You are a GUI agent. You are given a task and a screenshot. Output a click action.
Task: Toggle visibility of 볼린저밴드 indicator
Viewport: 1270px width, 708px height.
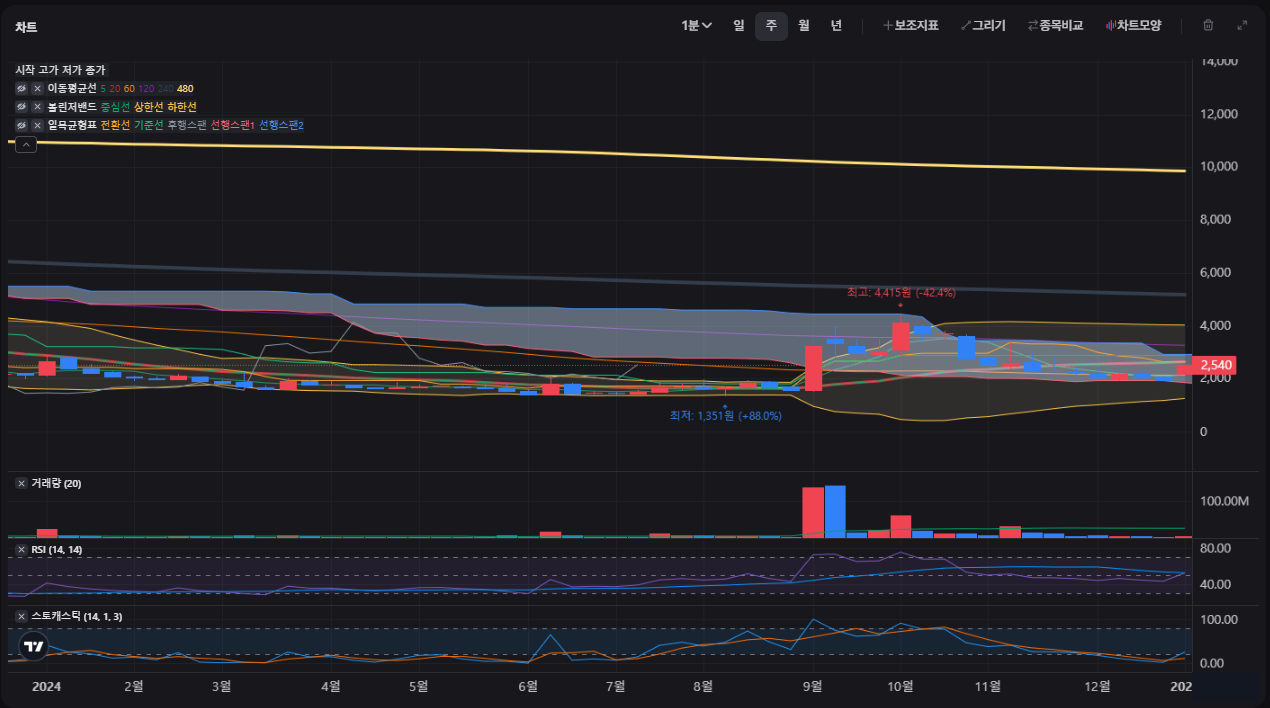click(x=21, y=106)
